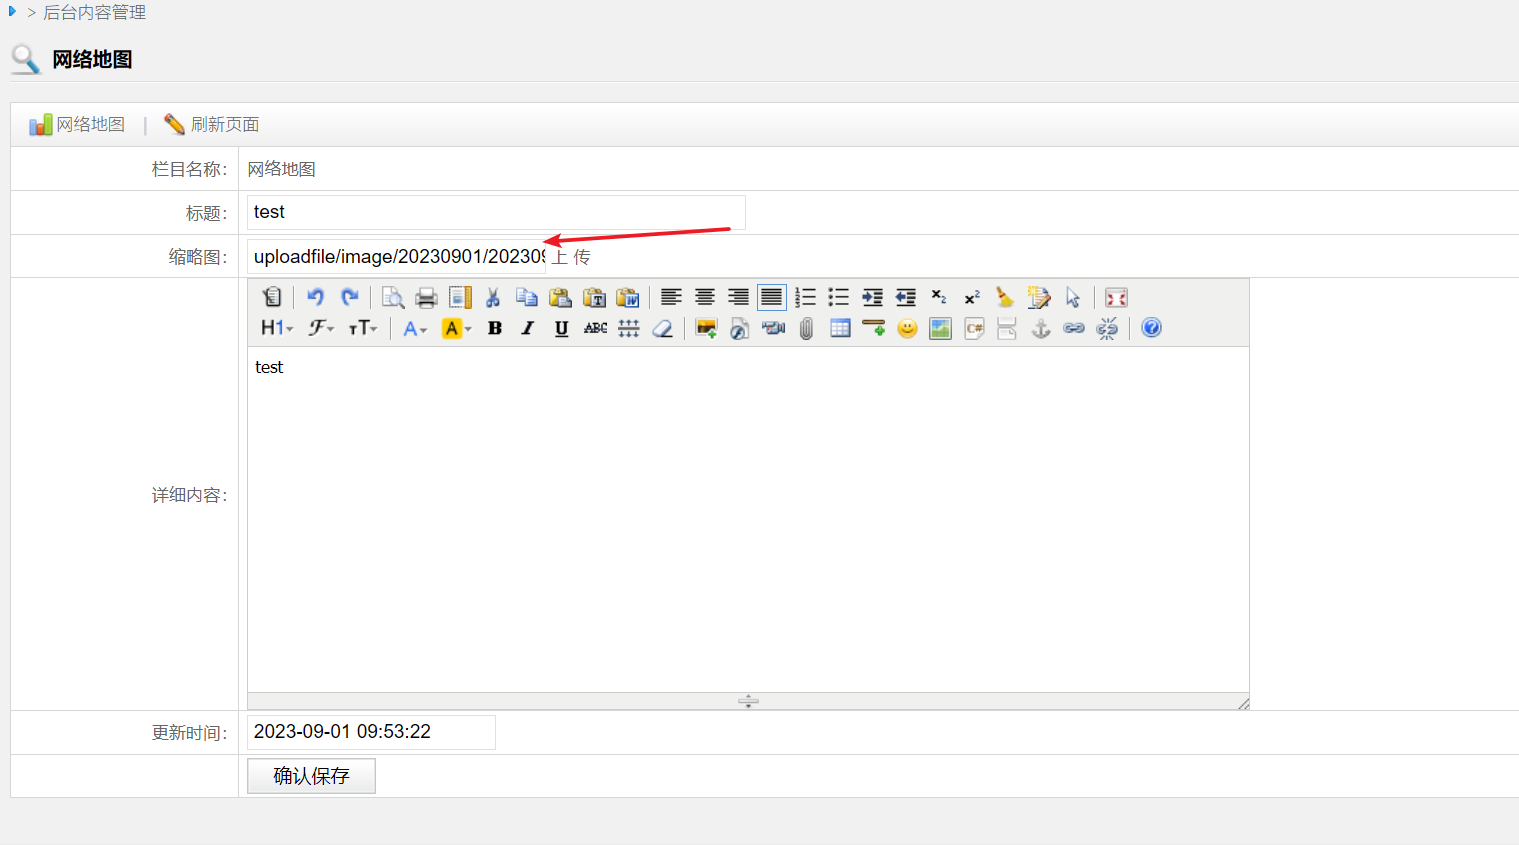Click the editor bottom resize handle bar
Screen dimensions: 1519x845
[748, 701]
